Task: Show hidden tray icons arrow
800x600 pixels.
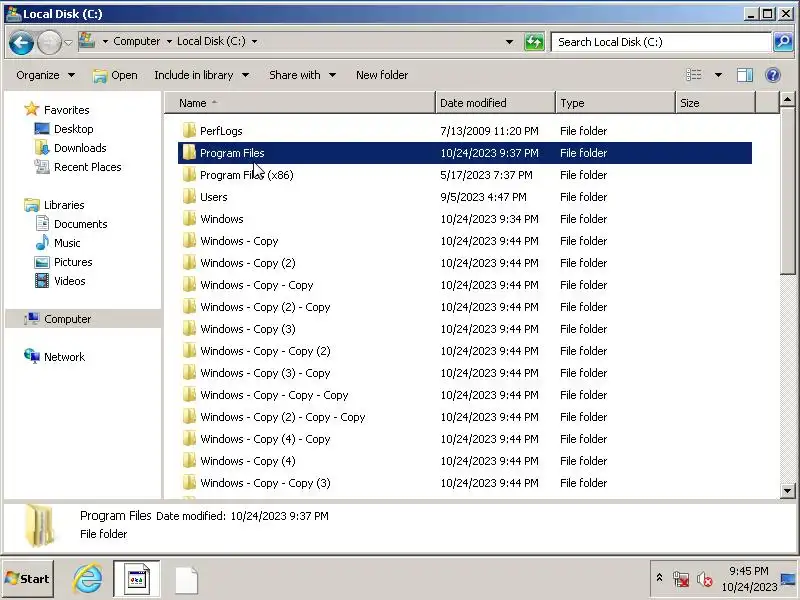Action: click(659, 578)
